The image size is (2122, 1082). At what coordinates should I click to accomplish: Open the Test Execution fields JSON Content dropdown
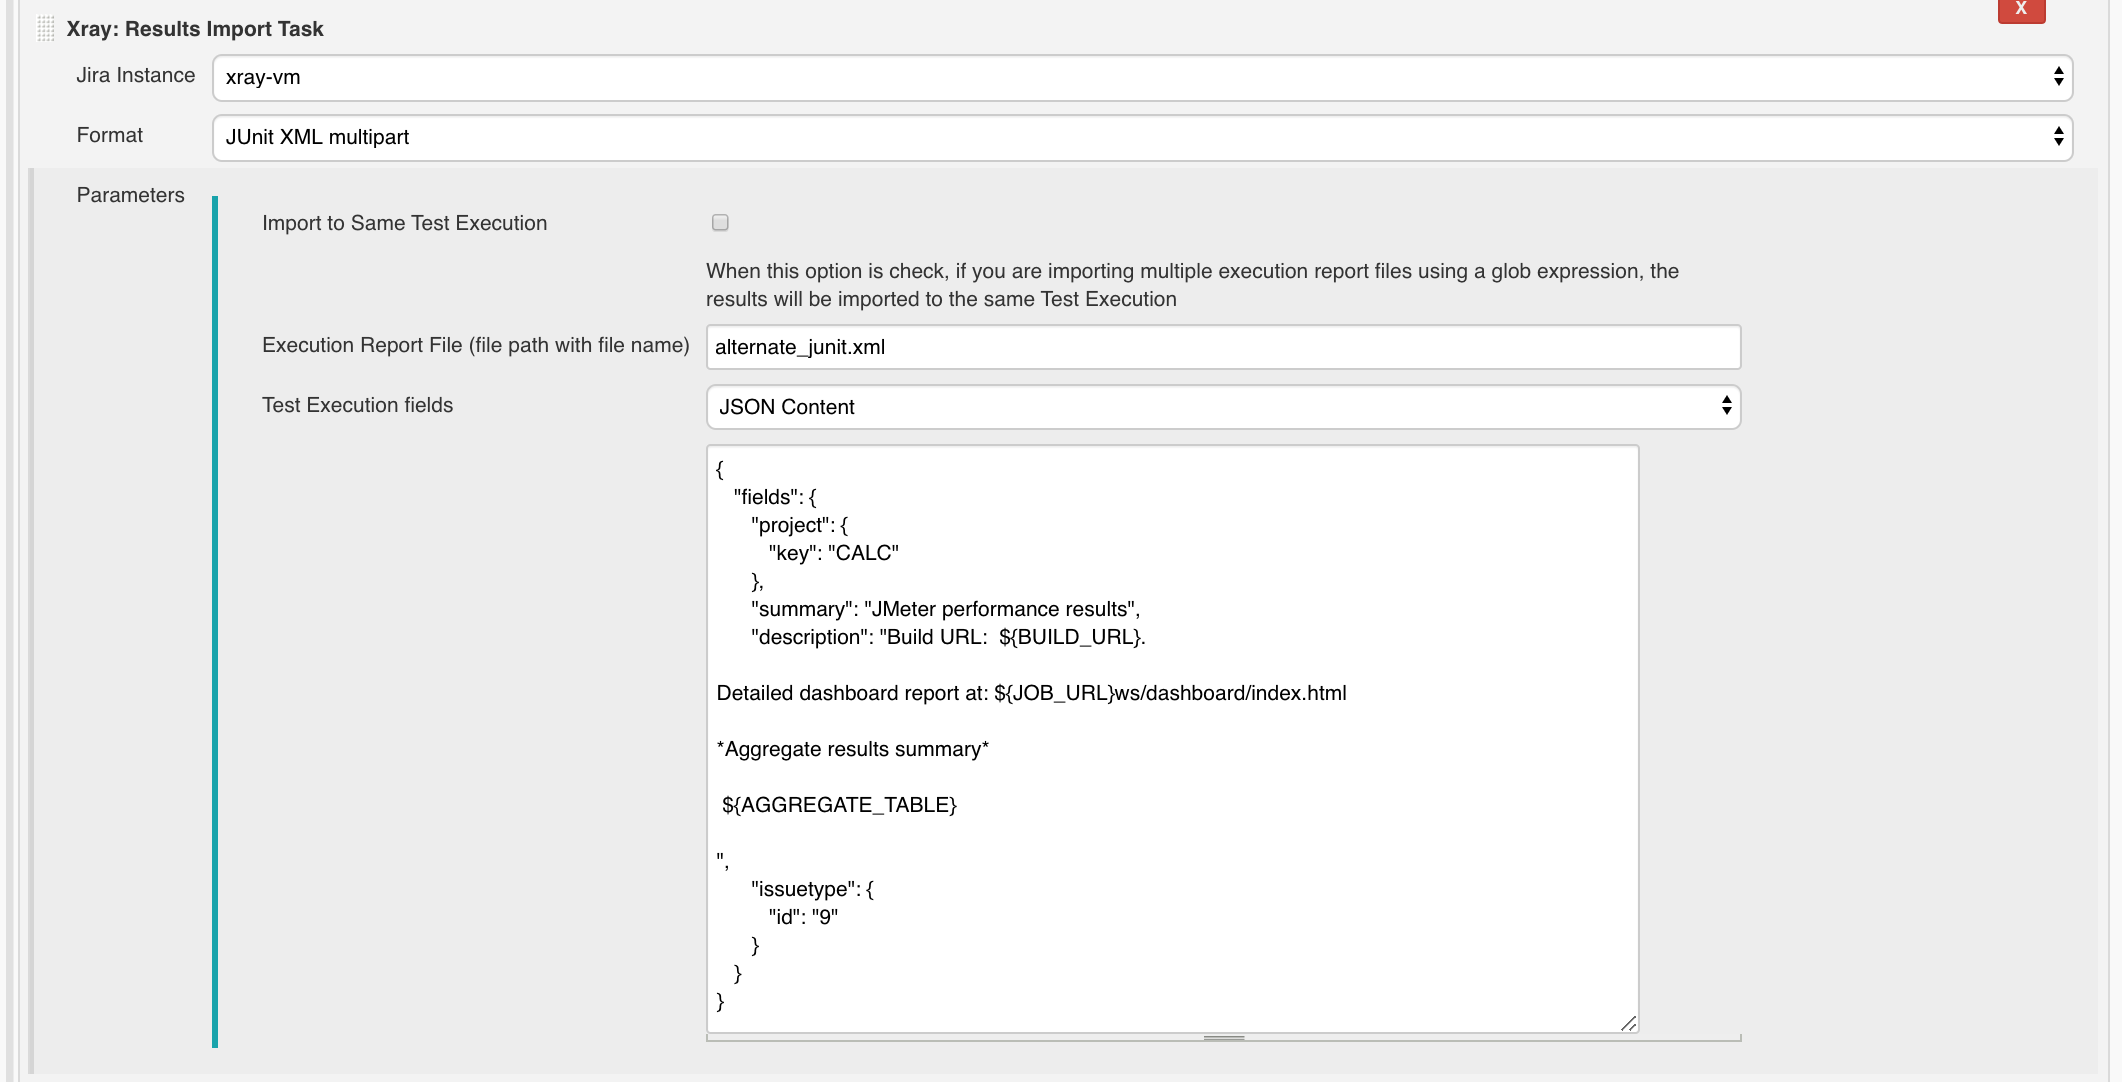click(x=1223, y=407)
